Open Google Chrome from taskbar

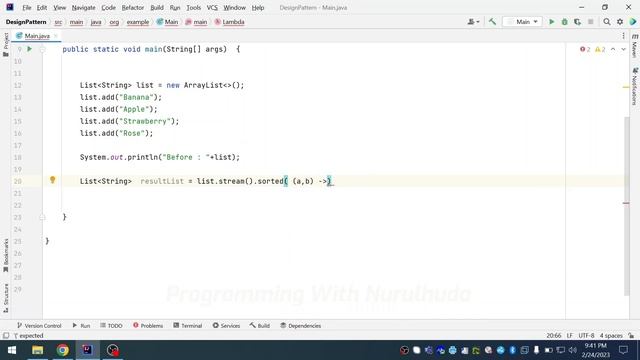click(x=62, y=350)
